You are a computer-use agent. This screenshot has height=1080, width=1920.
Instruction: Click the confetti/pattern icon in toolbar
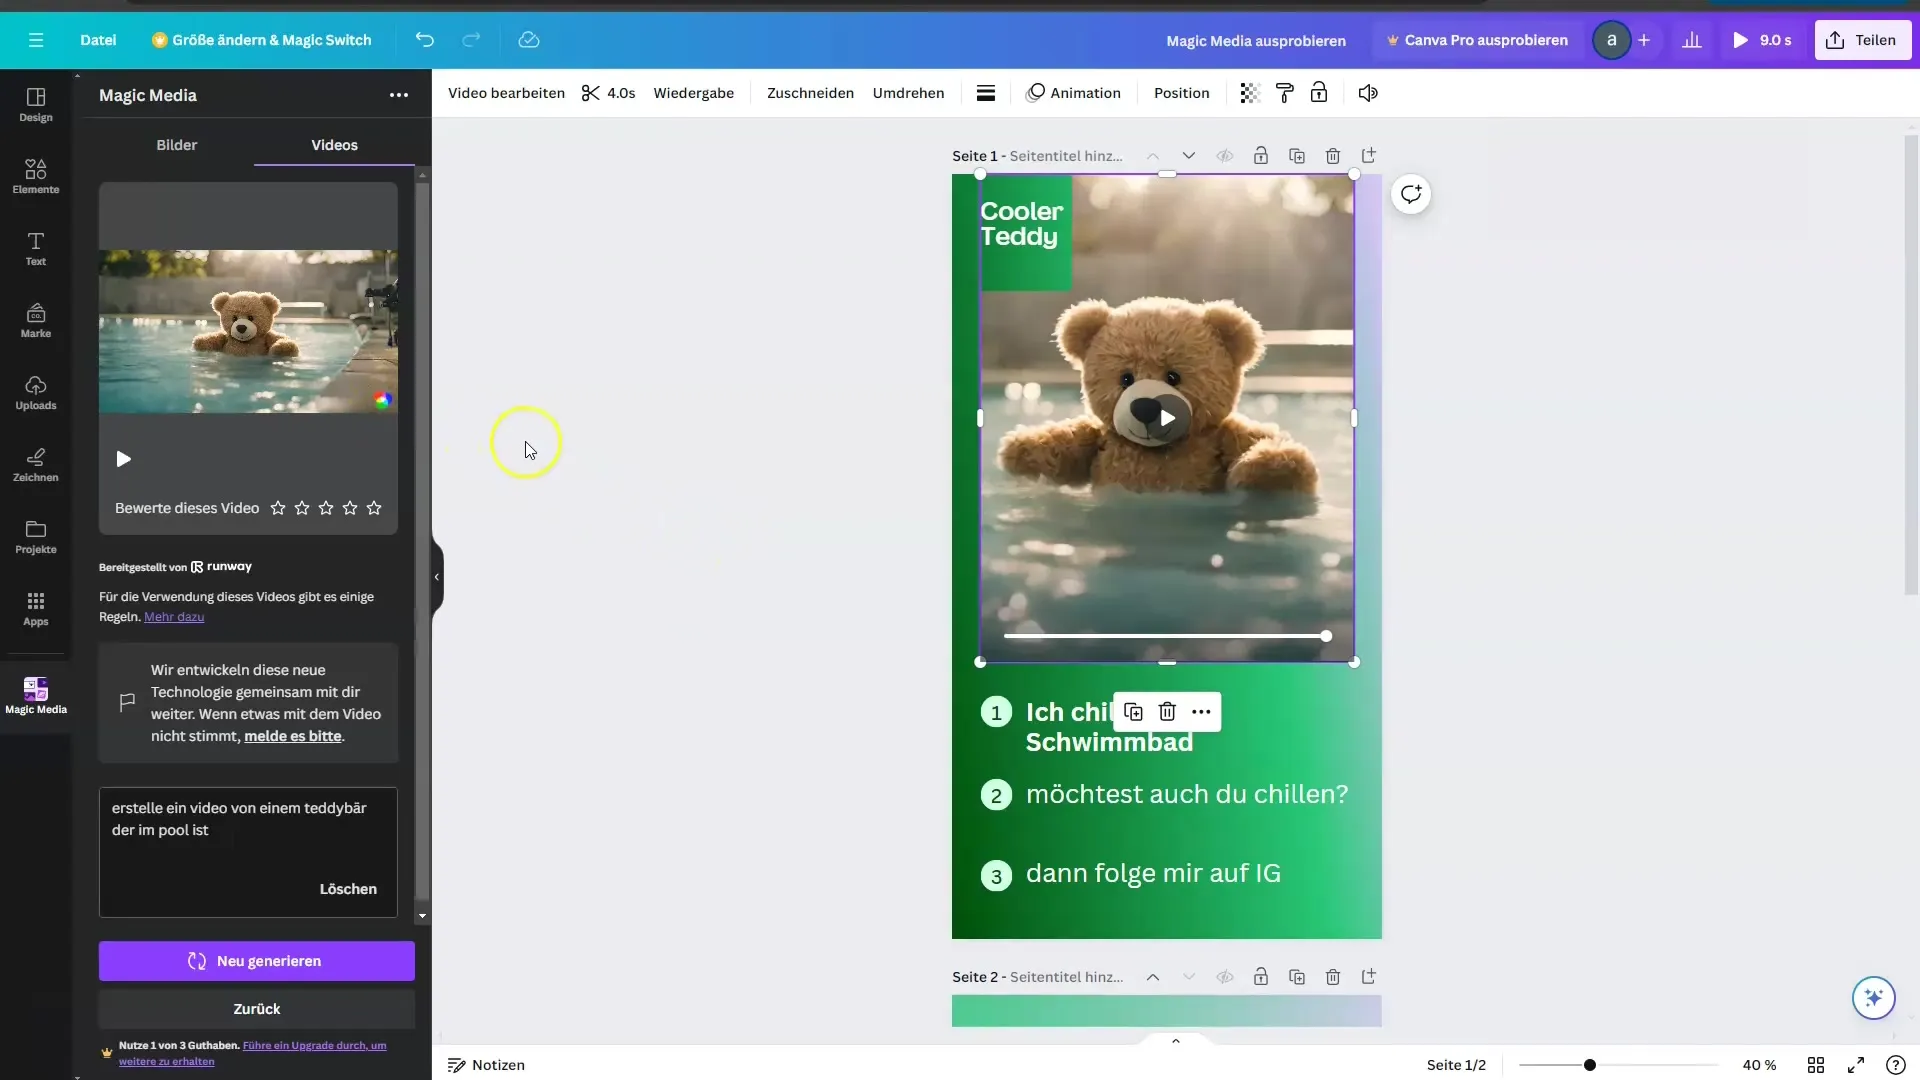(1247, 92)
